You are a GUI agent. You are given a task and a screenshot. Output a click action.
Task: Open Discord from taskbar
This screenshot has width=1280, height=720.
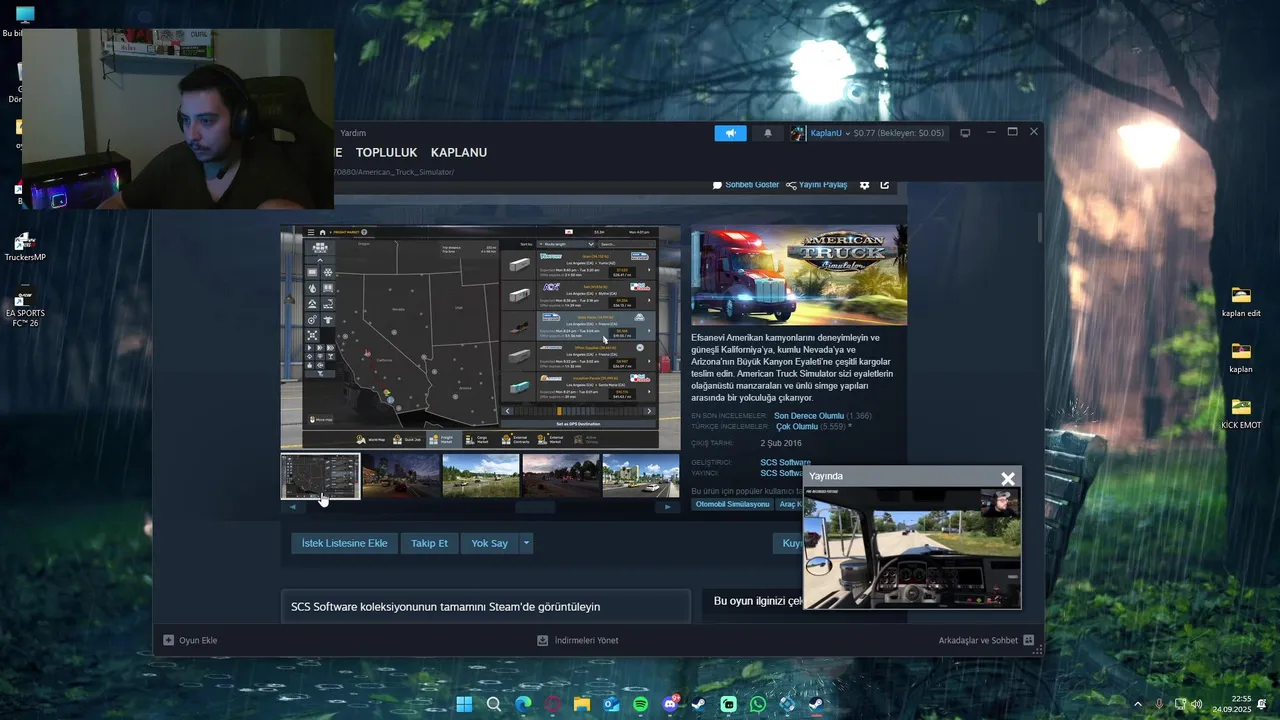coord(670,704)
